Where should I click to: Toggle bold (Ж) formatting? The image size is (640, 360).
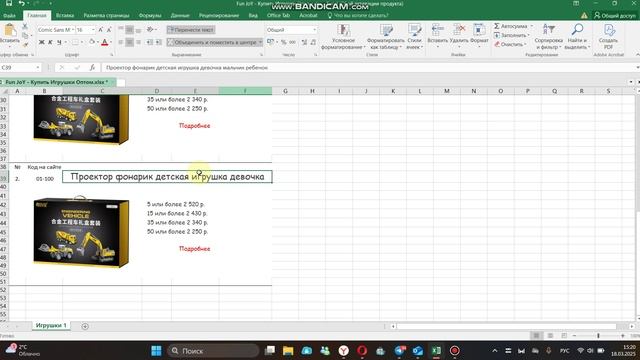(x=41, y=42)
